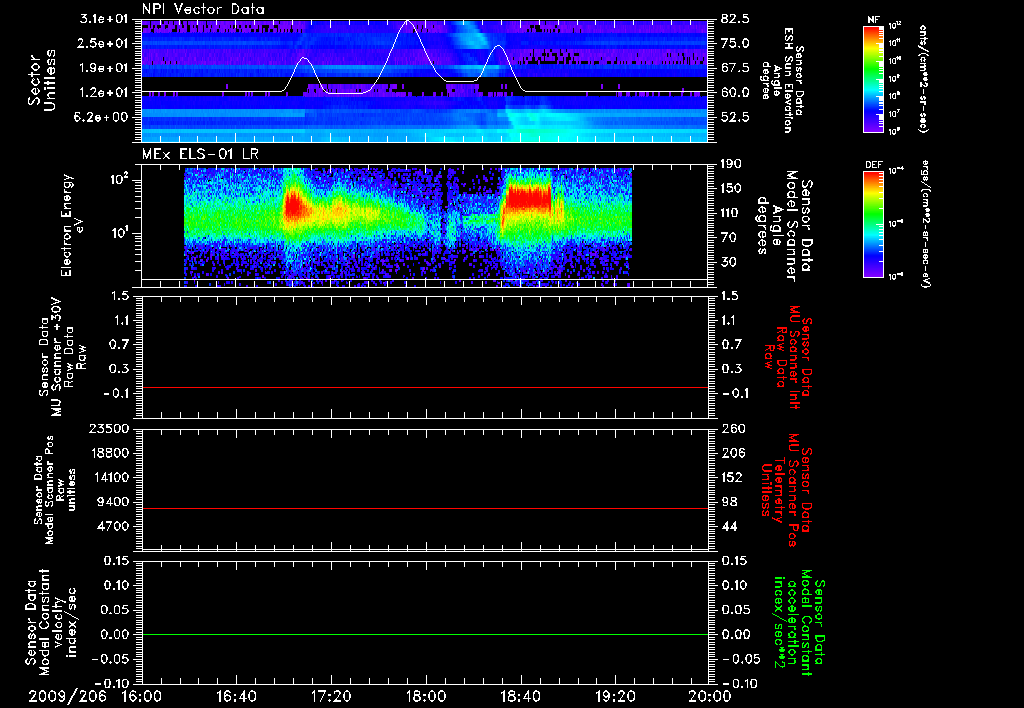The width and height of the screenshot is (1024, 708).
Task: Click the "ergs/(cm**2-sr-sec-eV)" units label
Action: 925,224
